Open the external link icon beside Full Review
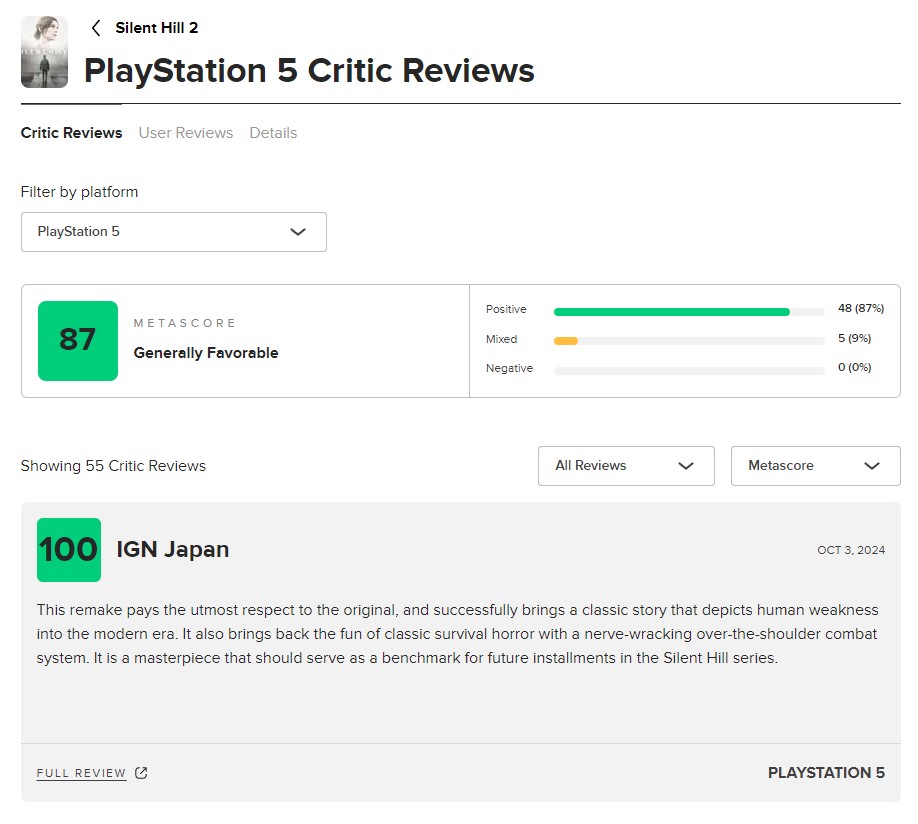Image resolution: width=918 pixels, height=824 pixels. pos(141,773)
